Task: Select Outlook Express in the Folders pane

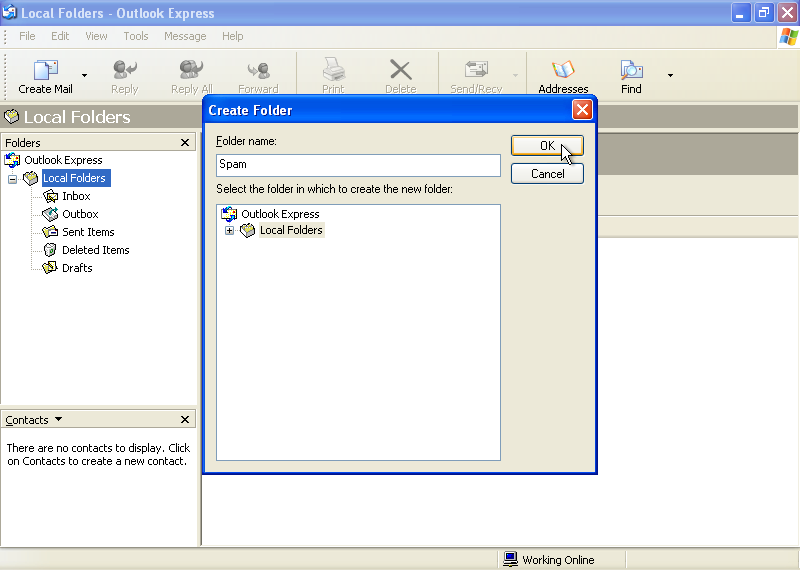Action: coord(63,160)
